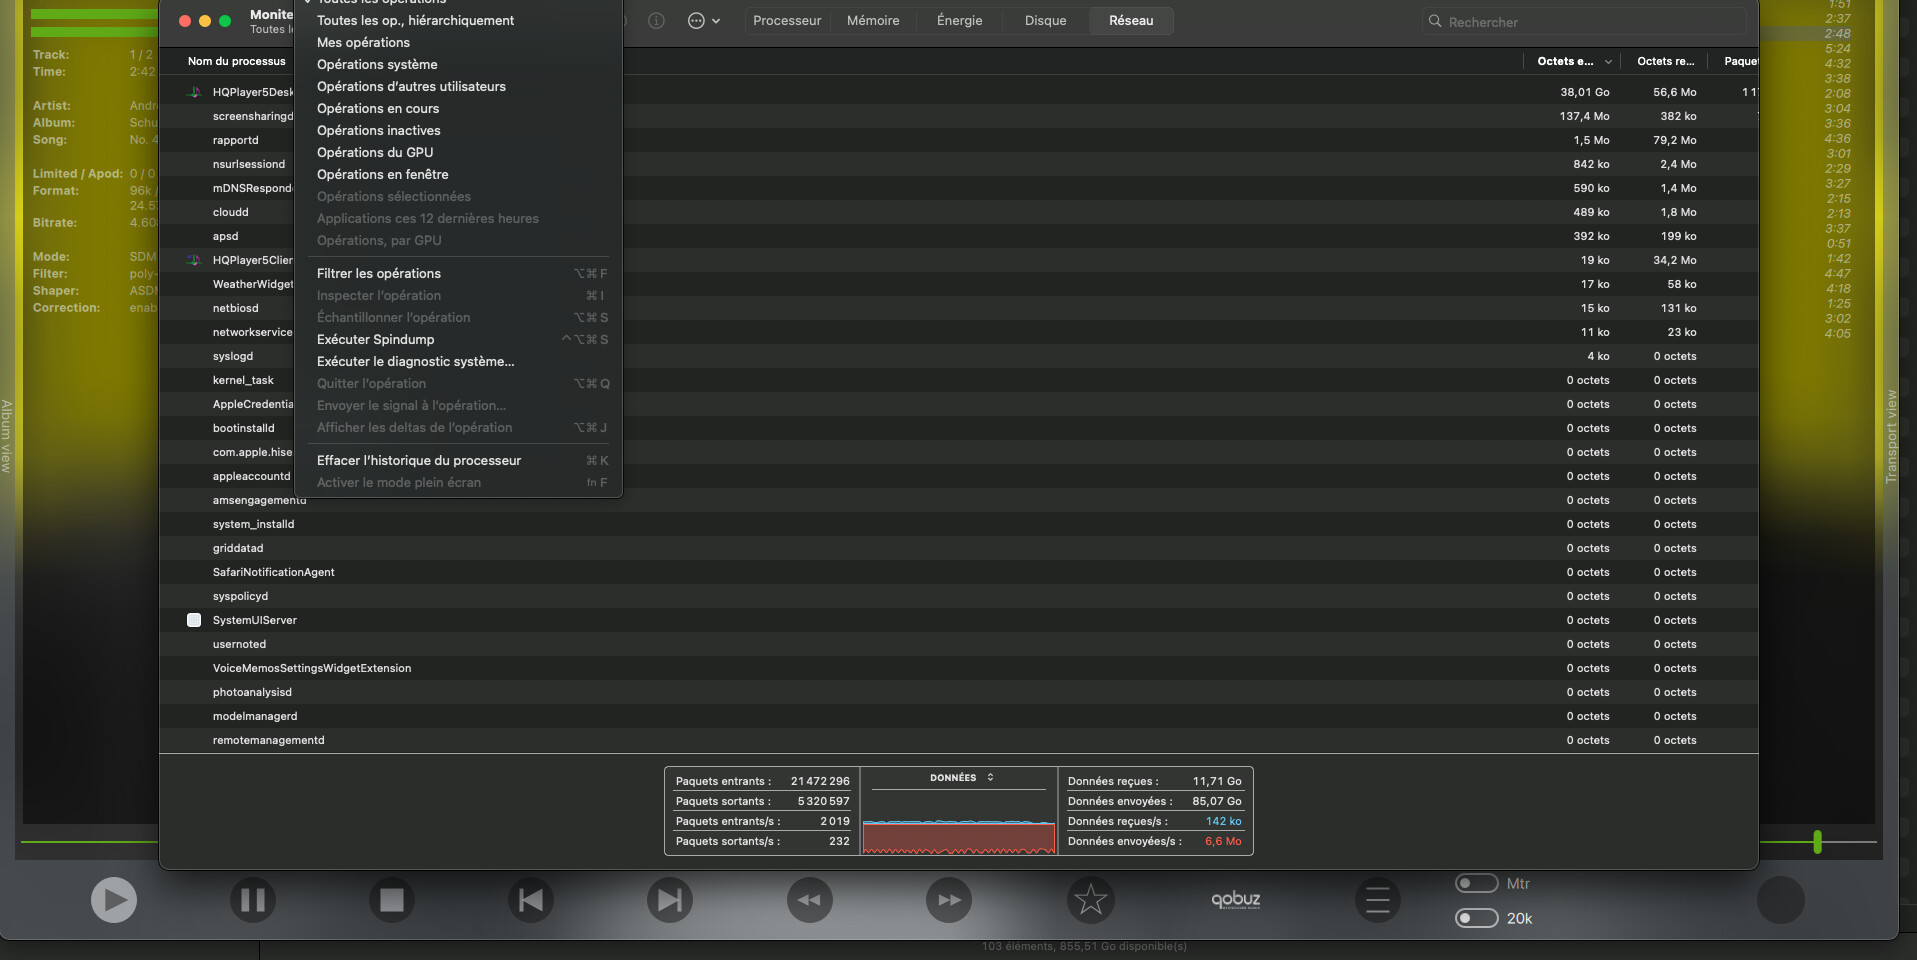Toggle the 20k switch
Viewport: 1917px width, 960px height.
1476,918
